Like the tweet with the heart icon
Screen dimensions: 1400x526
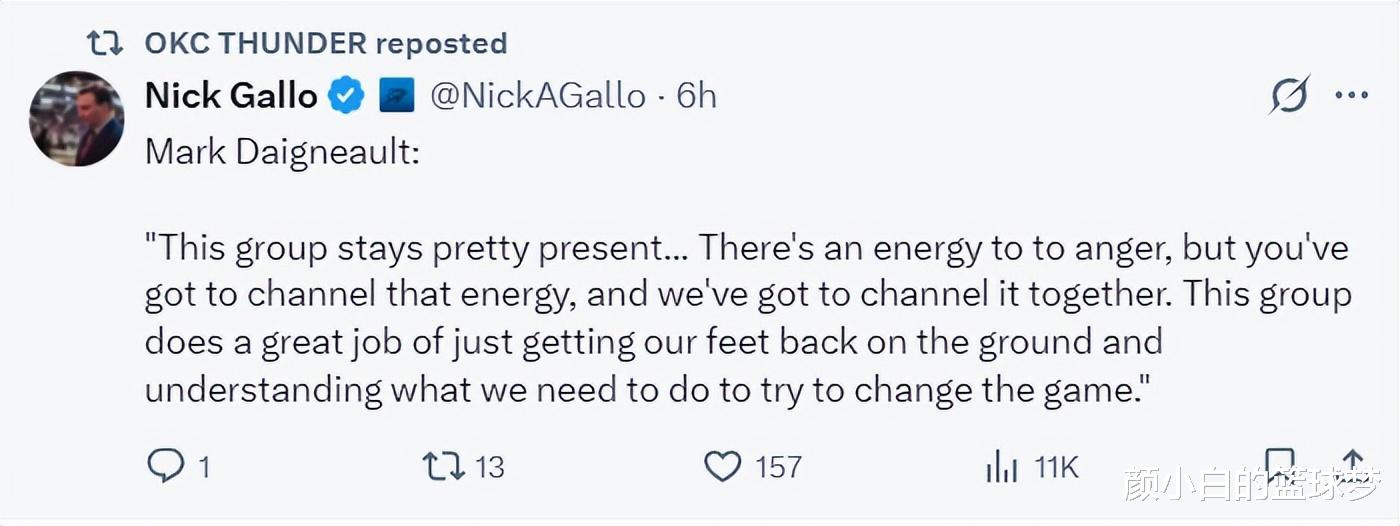pos(723,466)
